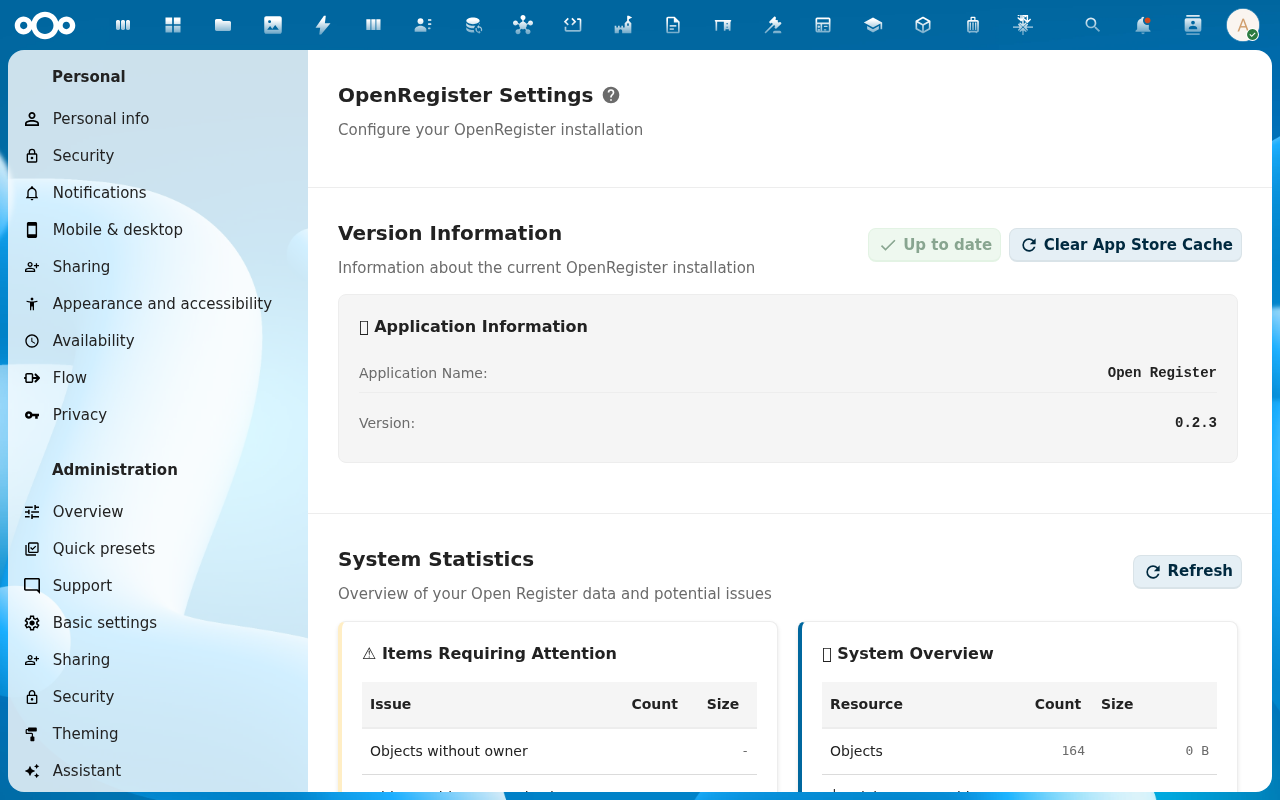Screen dimensions: 1280x800
Task: Open Personal Sharing settings
Action: coord(158,266)
